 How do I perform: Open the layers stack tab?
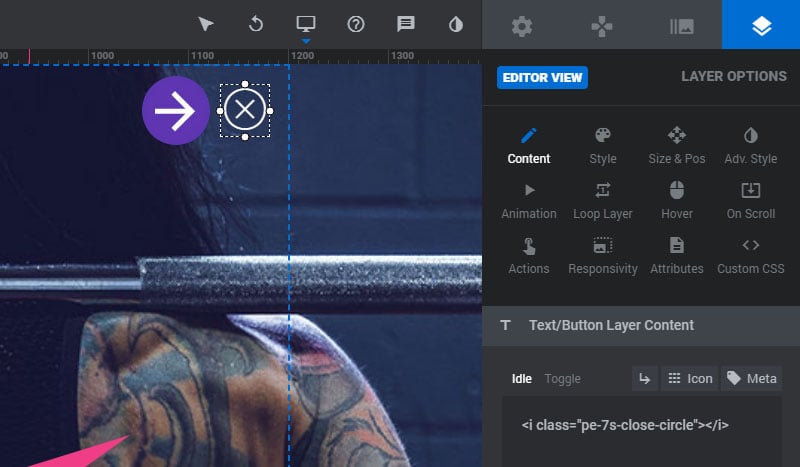[x=761, y=26]
